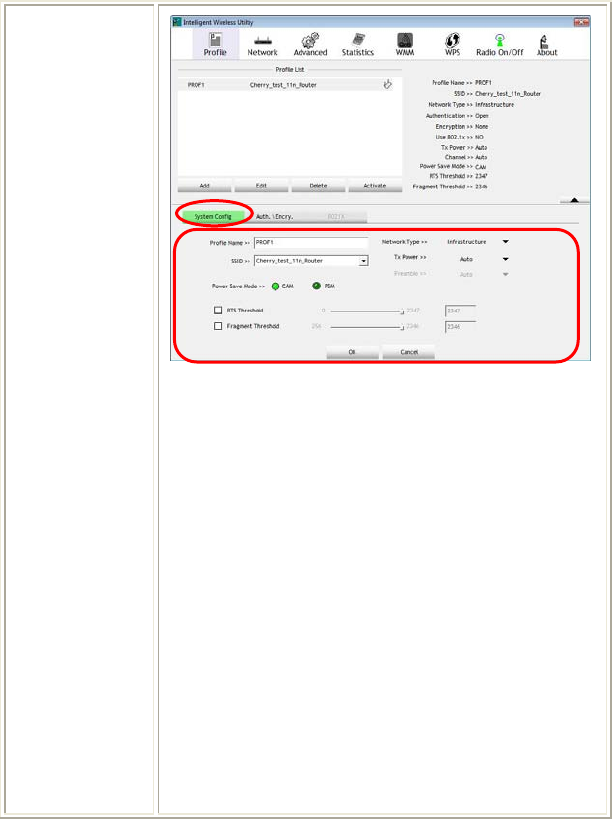Screen dimensions: 612x819
Task: Click the Delete profile button
Action: click(x=318, y=185)
